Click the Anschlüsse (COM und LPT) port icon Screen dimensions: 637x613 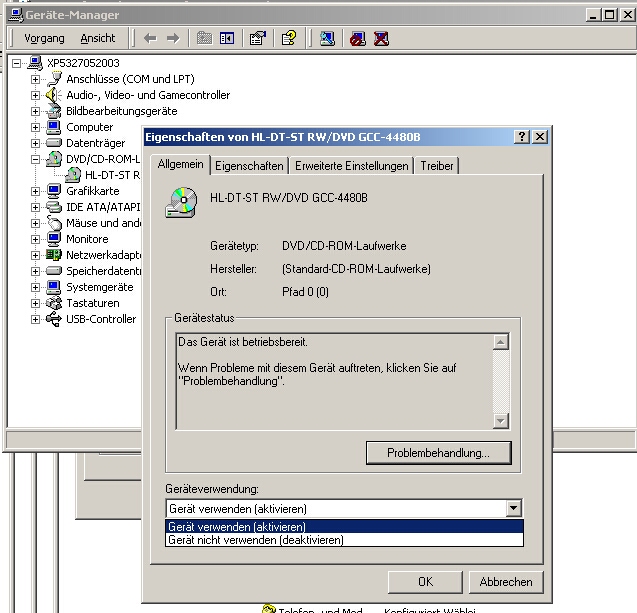(54, 79)
